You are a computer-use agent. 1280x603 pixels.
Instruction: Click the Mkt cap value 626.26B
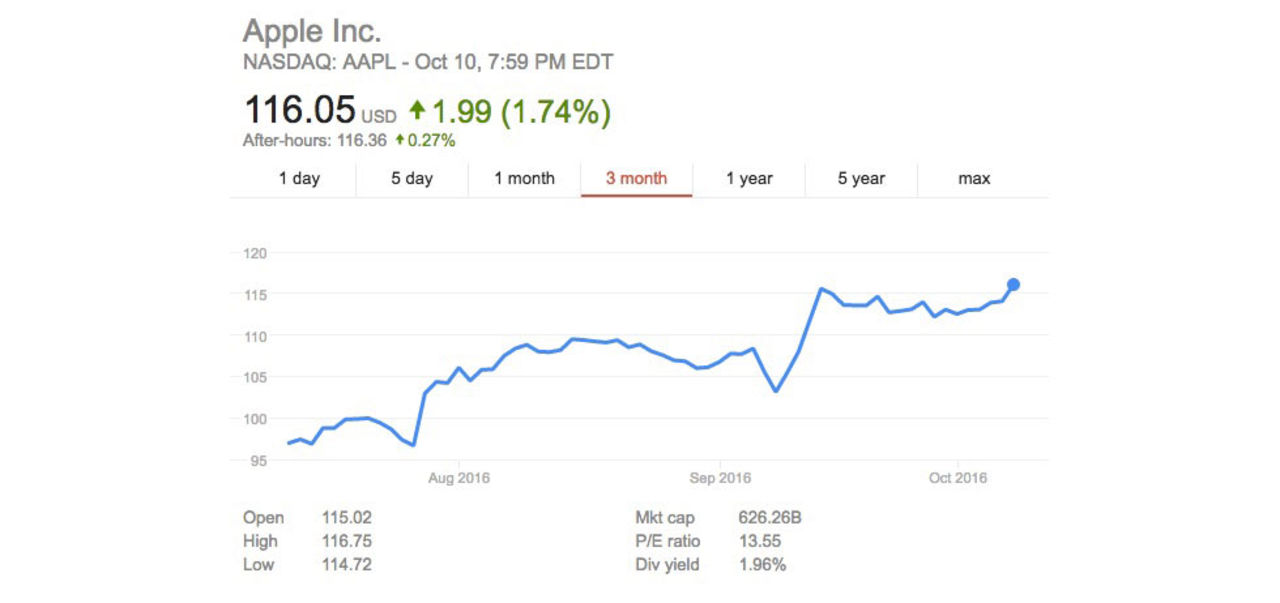tap(769, 518)
